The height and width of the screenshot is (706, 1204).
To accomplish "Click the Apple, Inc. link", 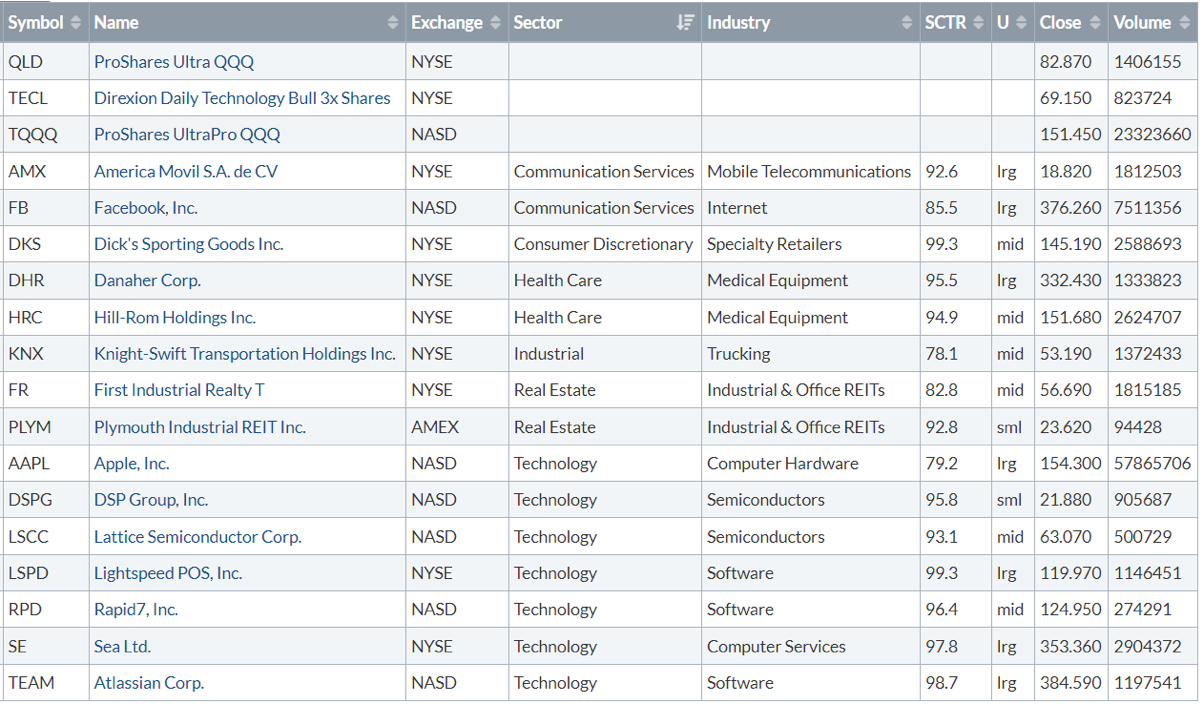I will (132, 464).
